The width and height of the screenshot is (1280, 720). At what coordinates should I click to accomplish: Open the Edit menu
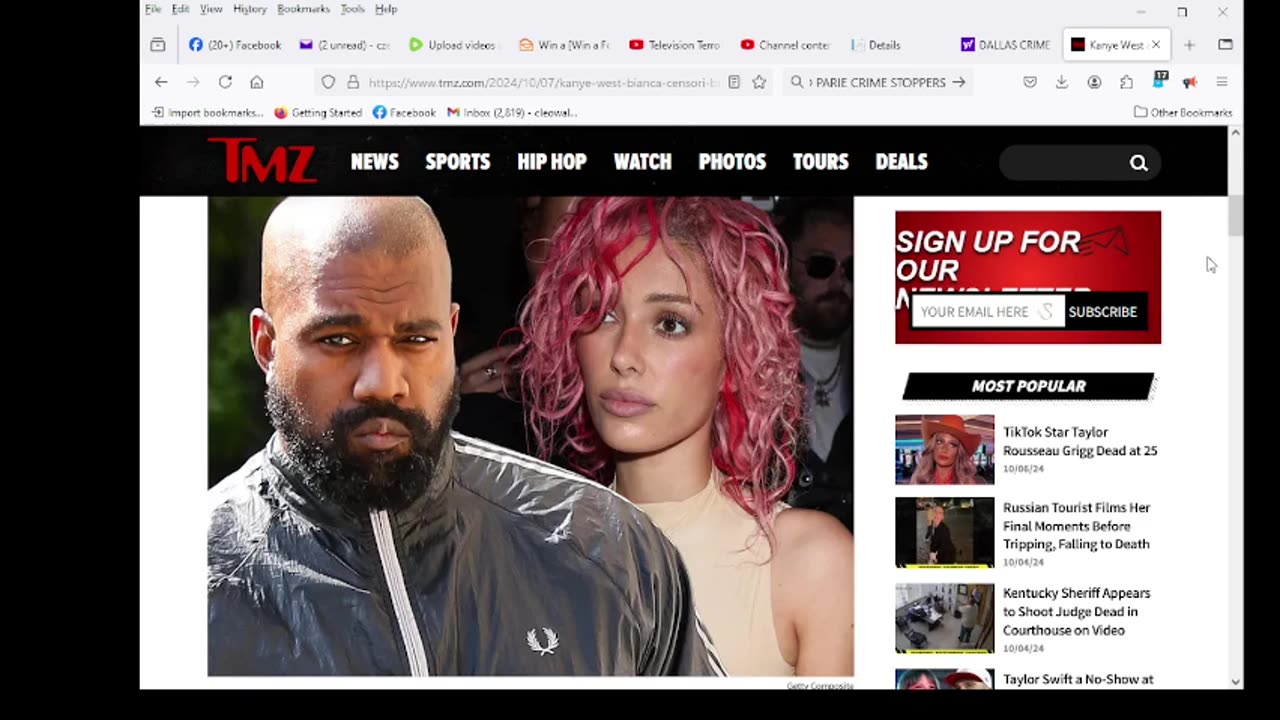[180, 9]
